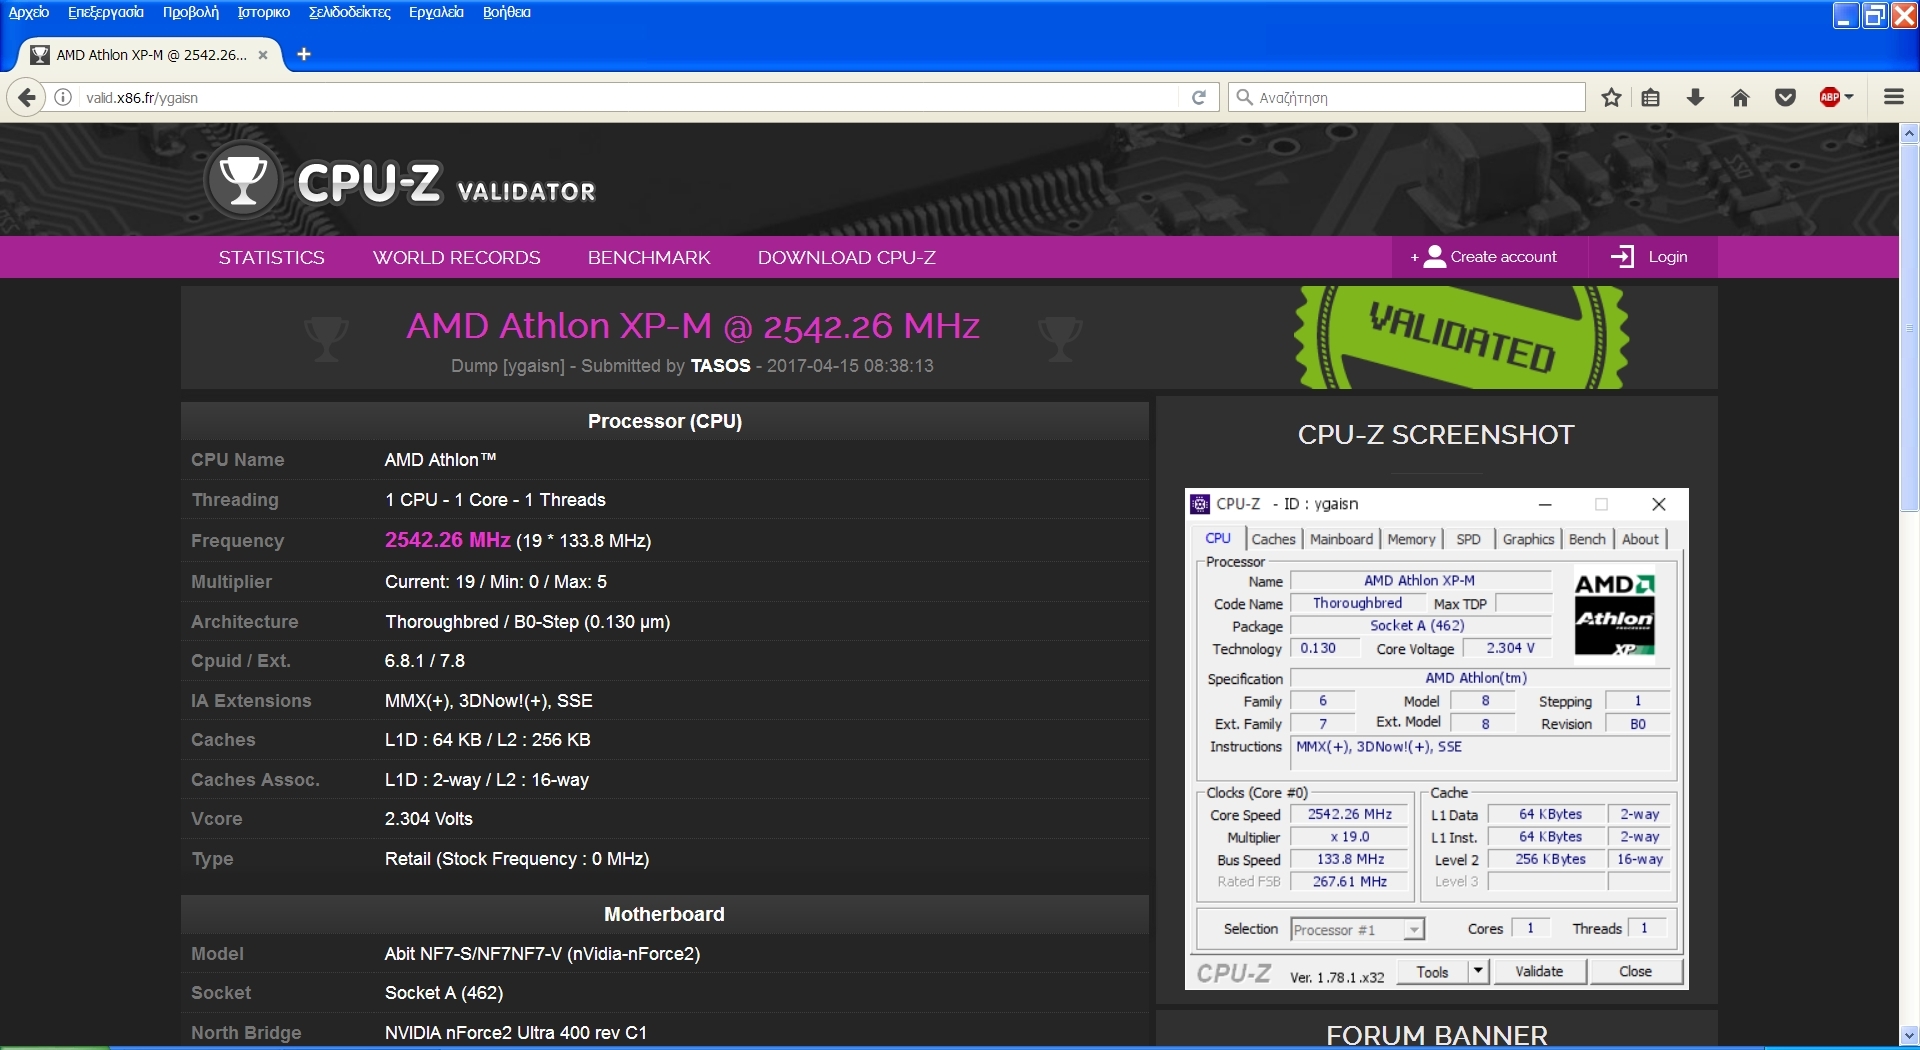Select the About tab in CPU-Z screenshot
The image size is (1920, 1050).
tap(1640, 539)
